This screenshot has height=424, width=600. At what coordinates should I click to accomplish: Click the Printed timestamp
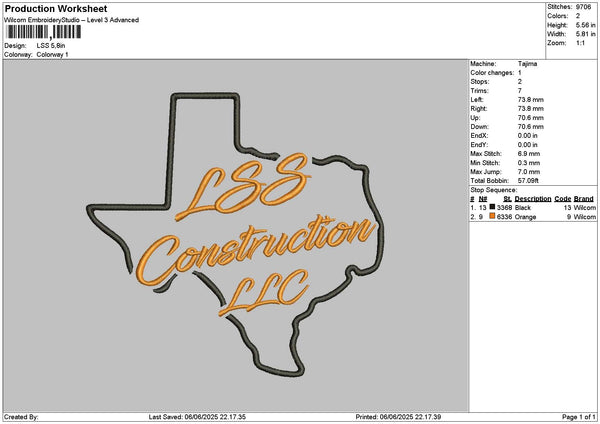click(x=398, y=417)
